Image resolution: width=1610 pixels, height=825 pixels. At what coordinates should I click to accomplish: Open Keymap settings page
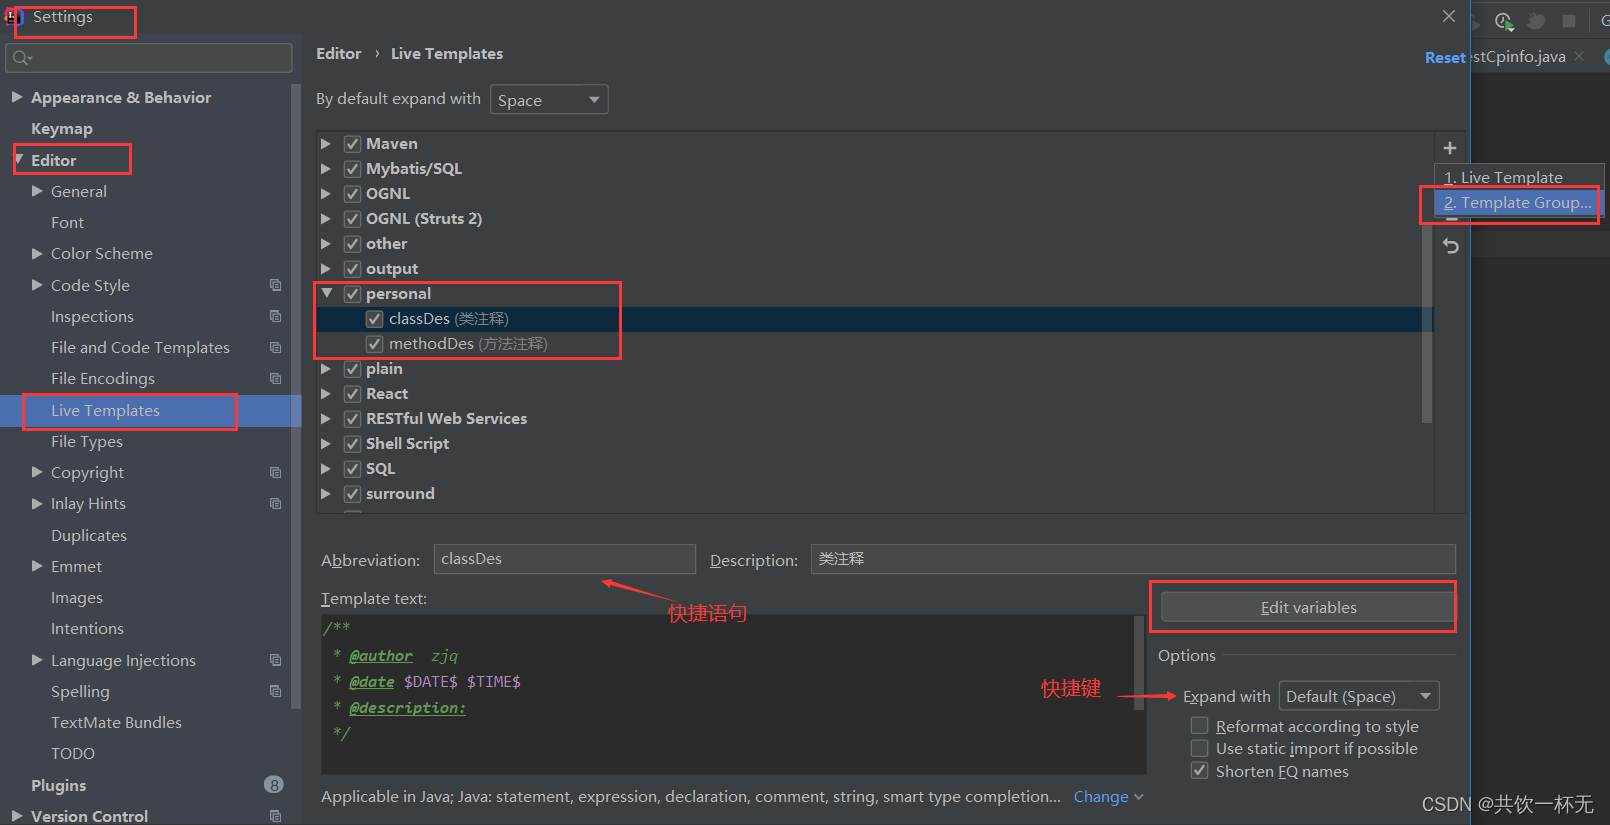(x=62, y=128)
